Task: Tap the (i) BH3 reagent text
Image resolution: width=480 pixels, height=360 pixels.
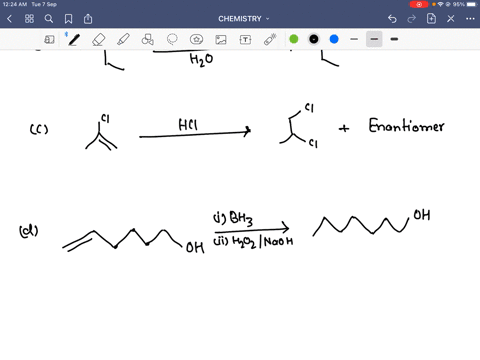Action: point(233,218)
